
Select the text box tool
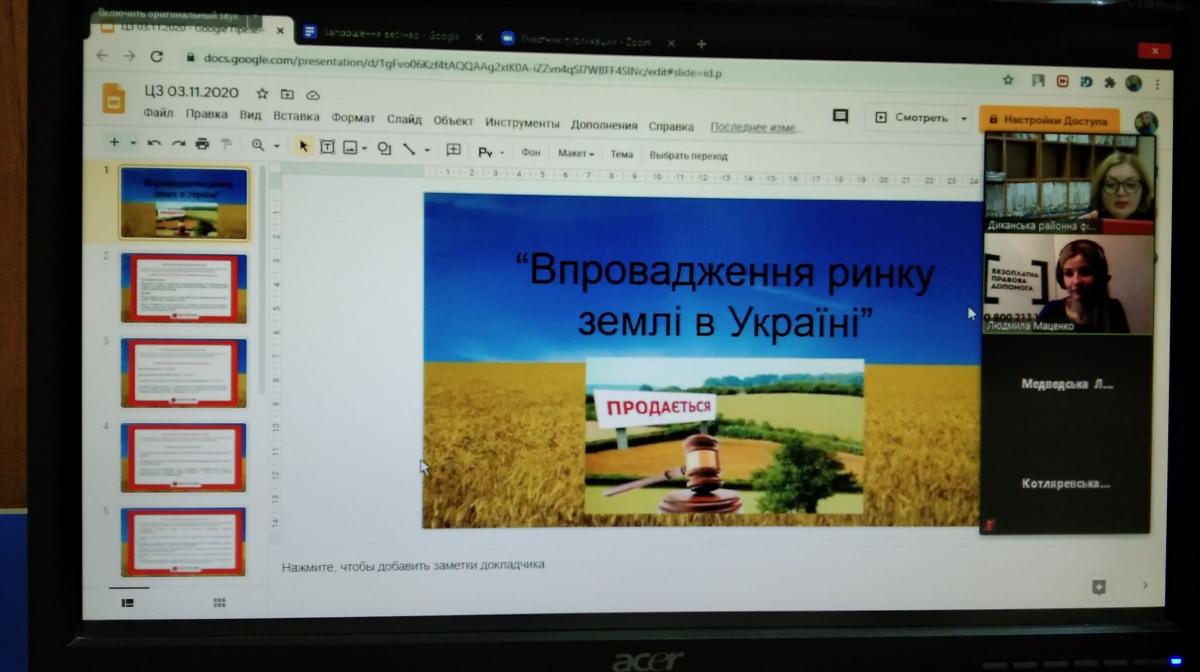[327, 148]
